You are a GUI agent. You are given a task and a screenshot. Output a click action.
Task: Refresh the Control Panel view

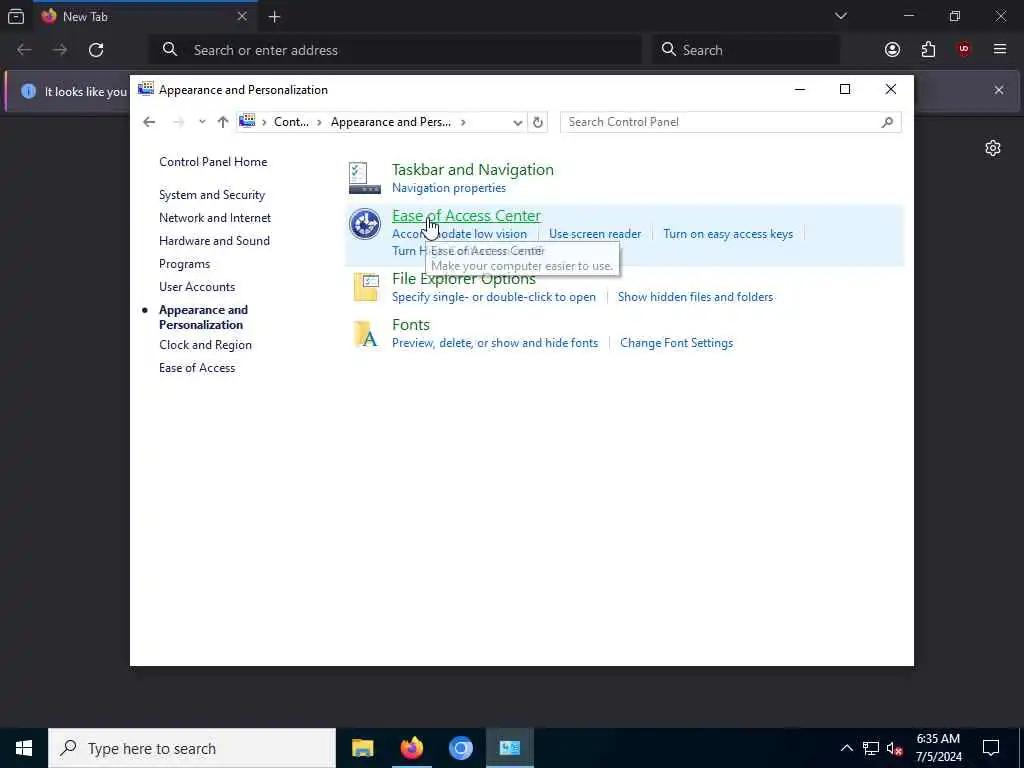coord(537,122)
